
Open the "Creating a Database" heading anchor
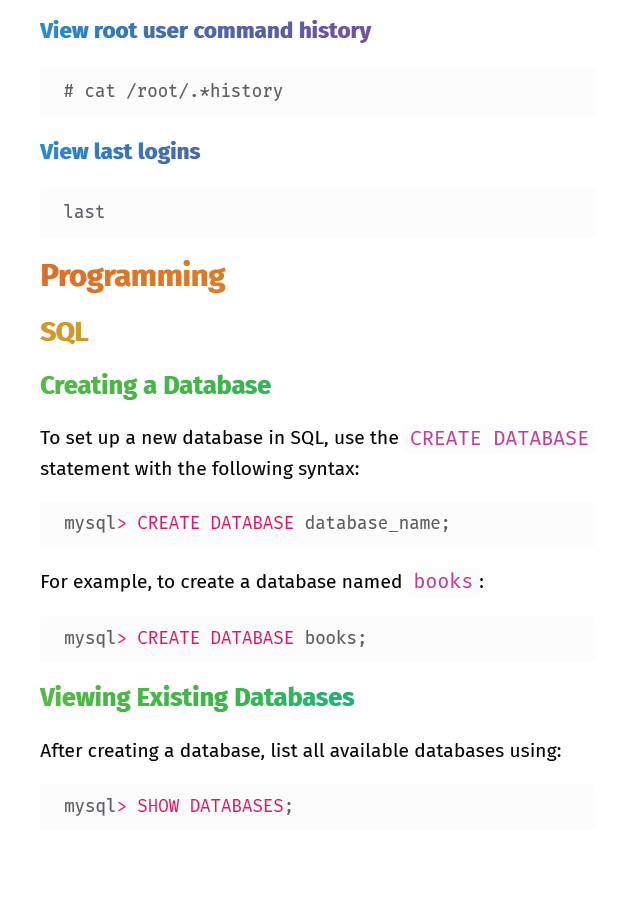pyautogui.click(x=155, y=385)
